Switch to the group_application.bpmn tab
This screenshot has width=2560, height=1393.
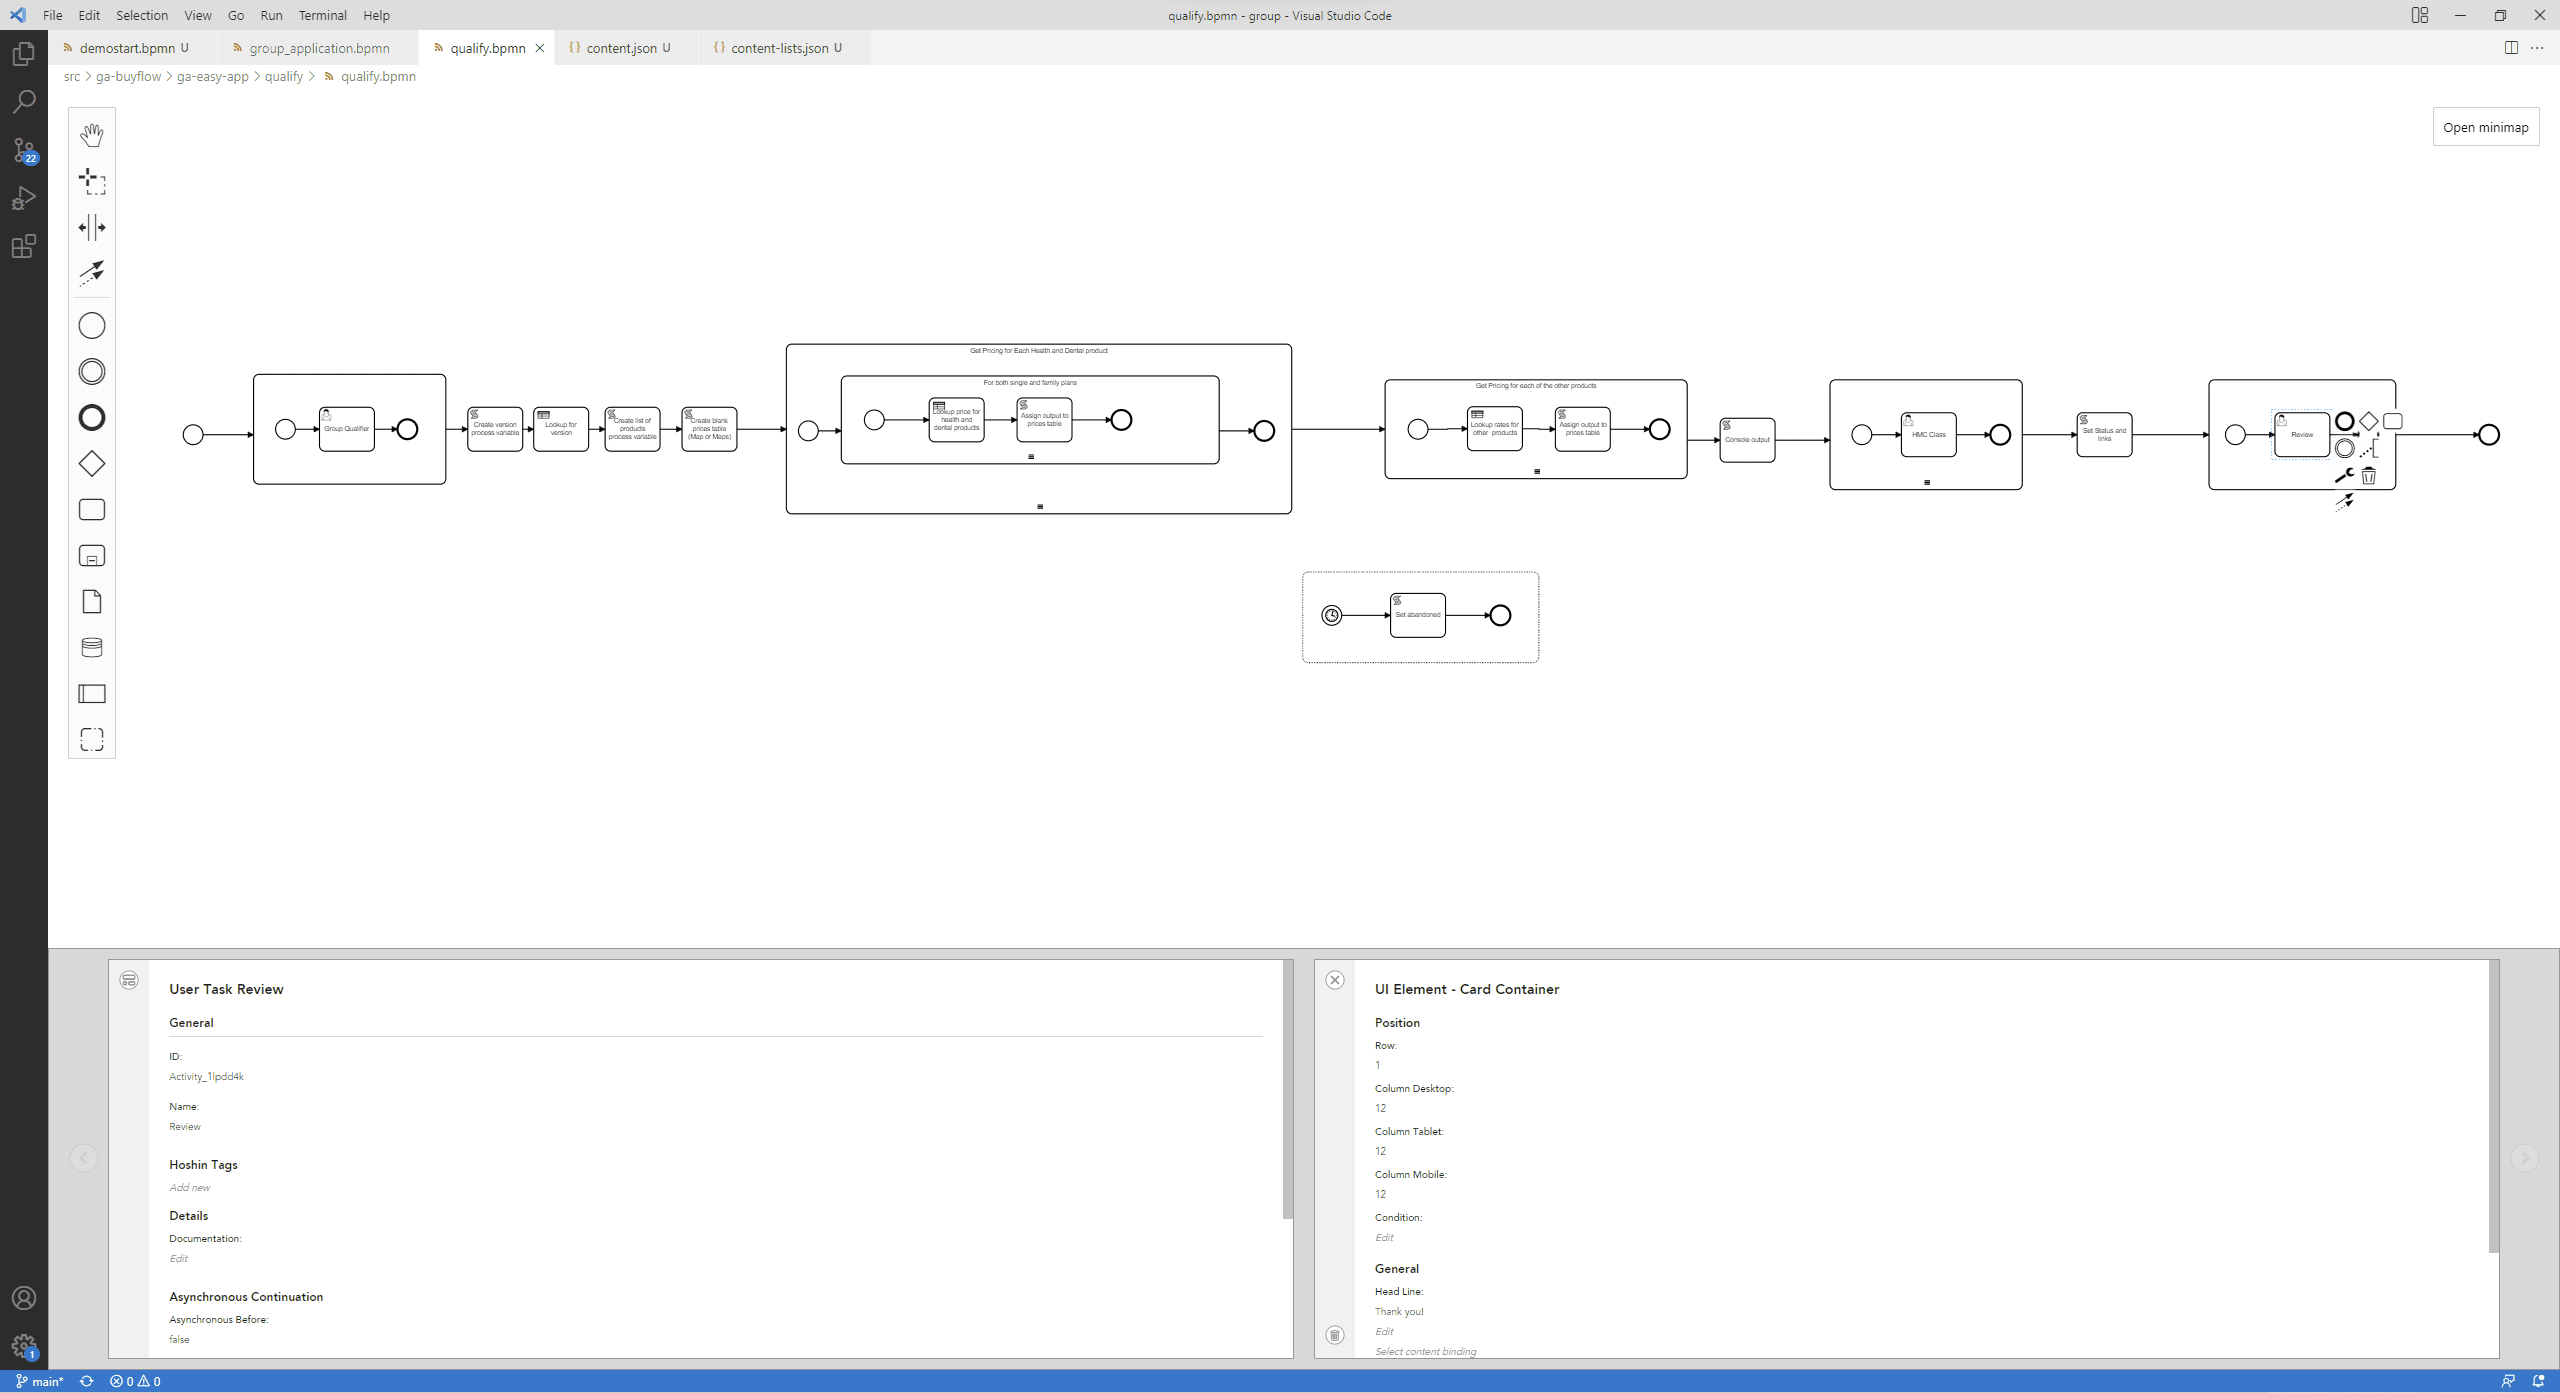(319, 48)
